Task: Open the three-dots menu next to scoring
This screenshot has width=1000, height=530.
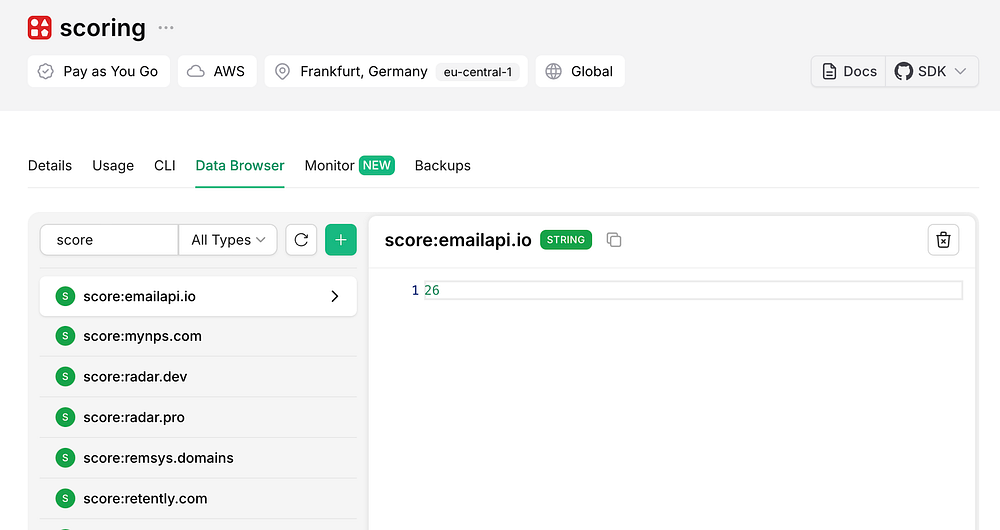Action: coord(166,28)
